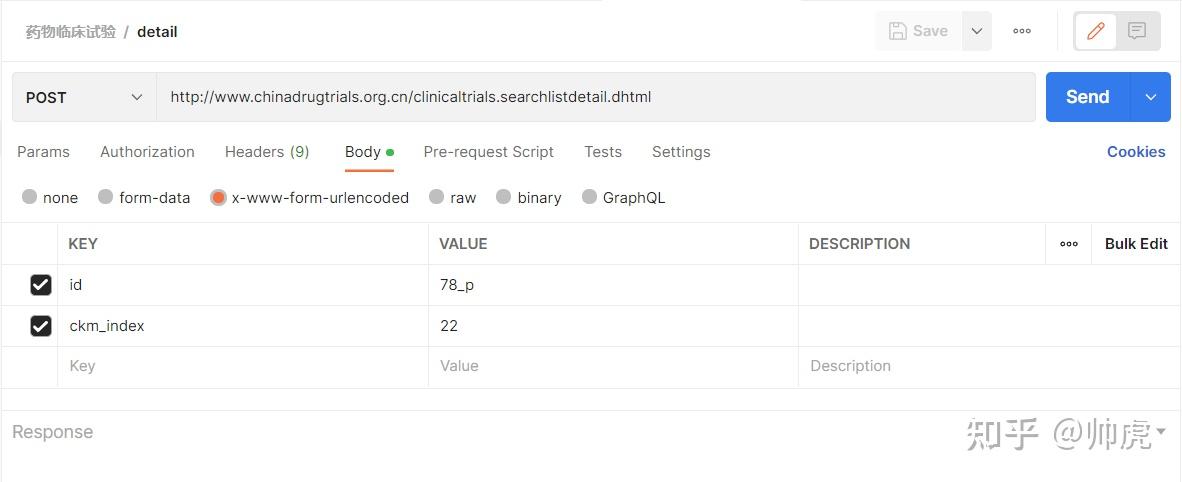Image resolution: width=1182 pixels, height=482 pixels.
Task: Expand the POST method dropdown
Action: click(85, 97)
